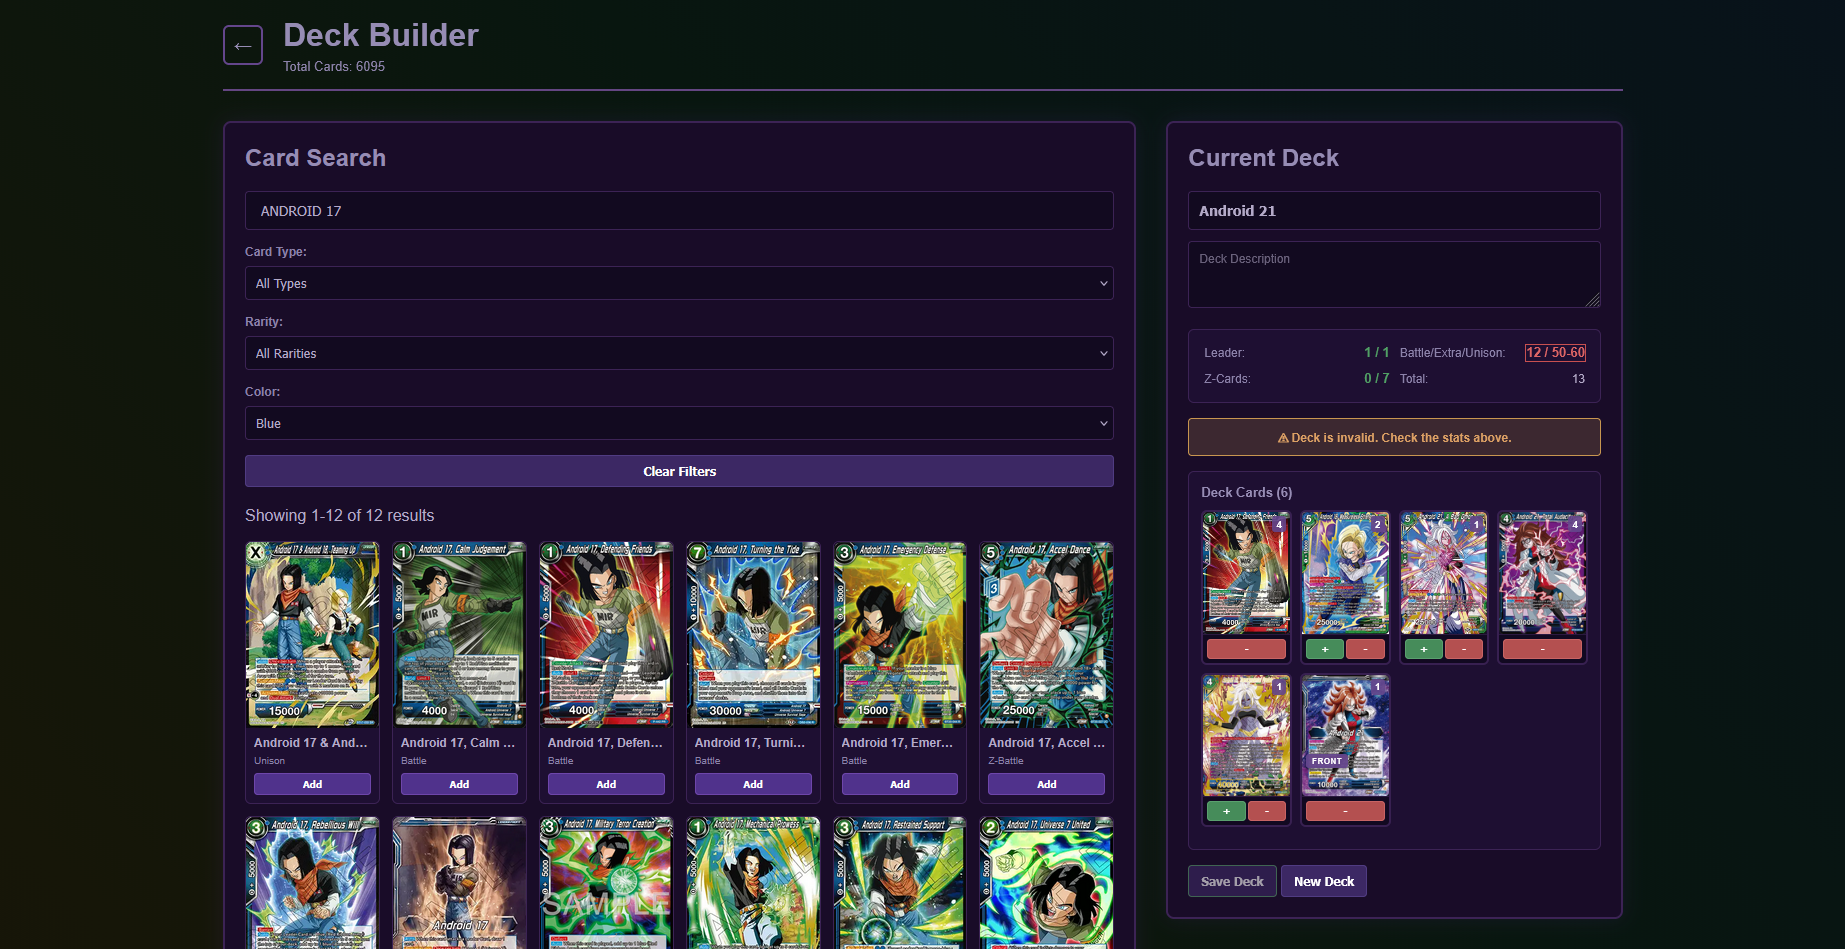The height and width of the screenshot is (949, 1845).
Task: Toggle the FRONT badge on the leader card
Action: point(1327,761)
